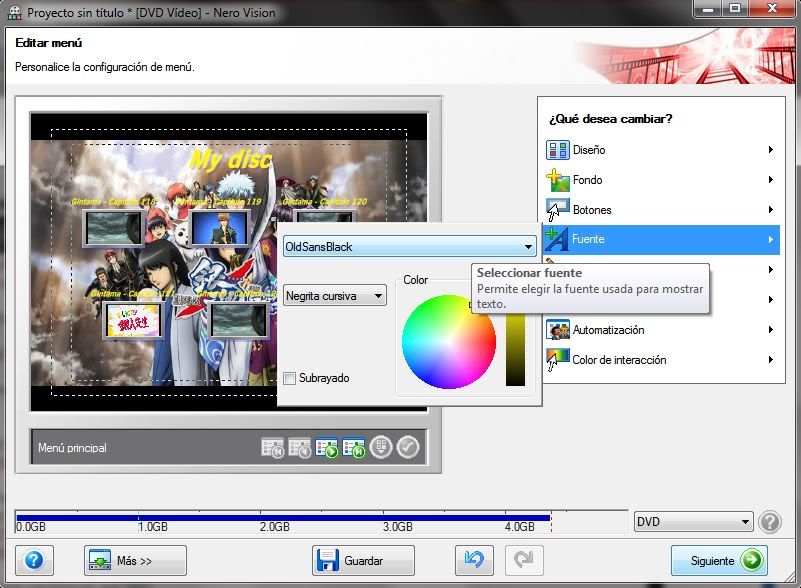Click the round remote-control icon

(381, 447)
